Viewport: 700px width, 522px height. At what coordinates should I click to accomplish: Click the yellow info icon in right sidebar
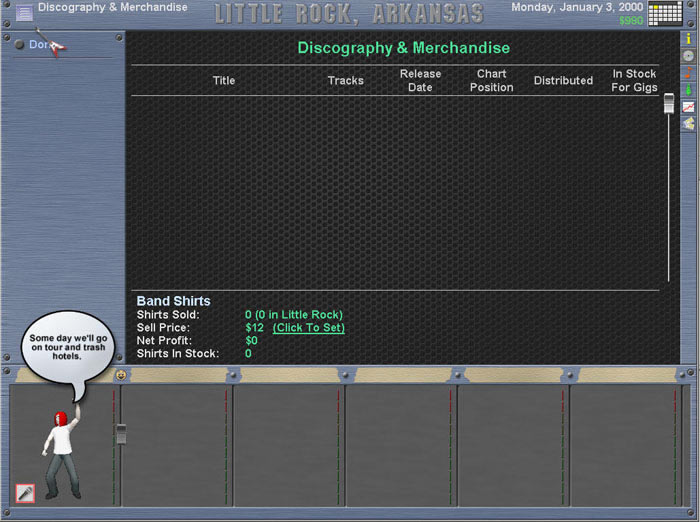coord(688,39)
